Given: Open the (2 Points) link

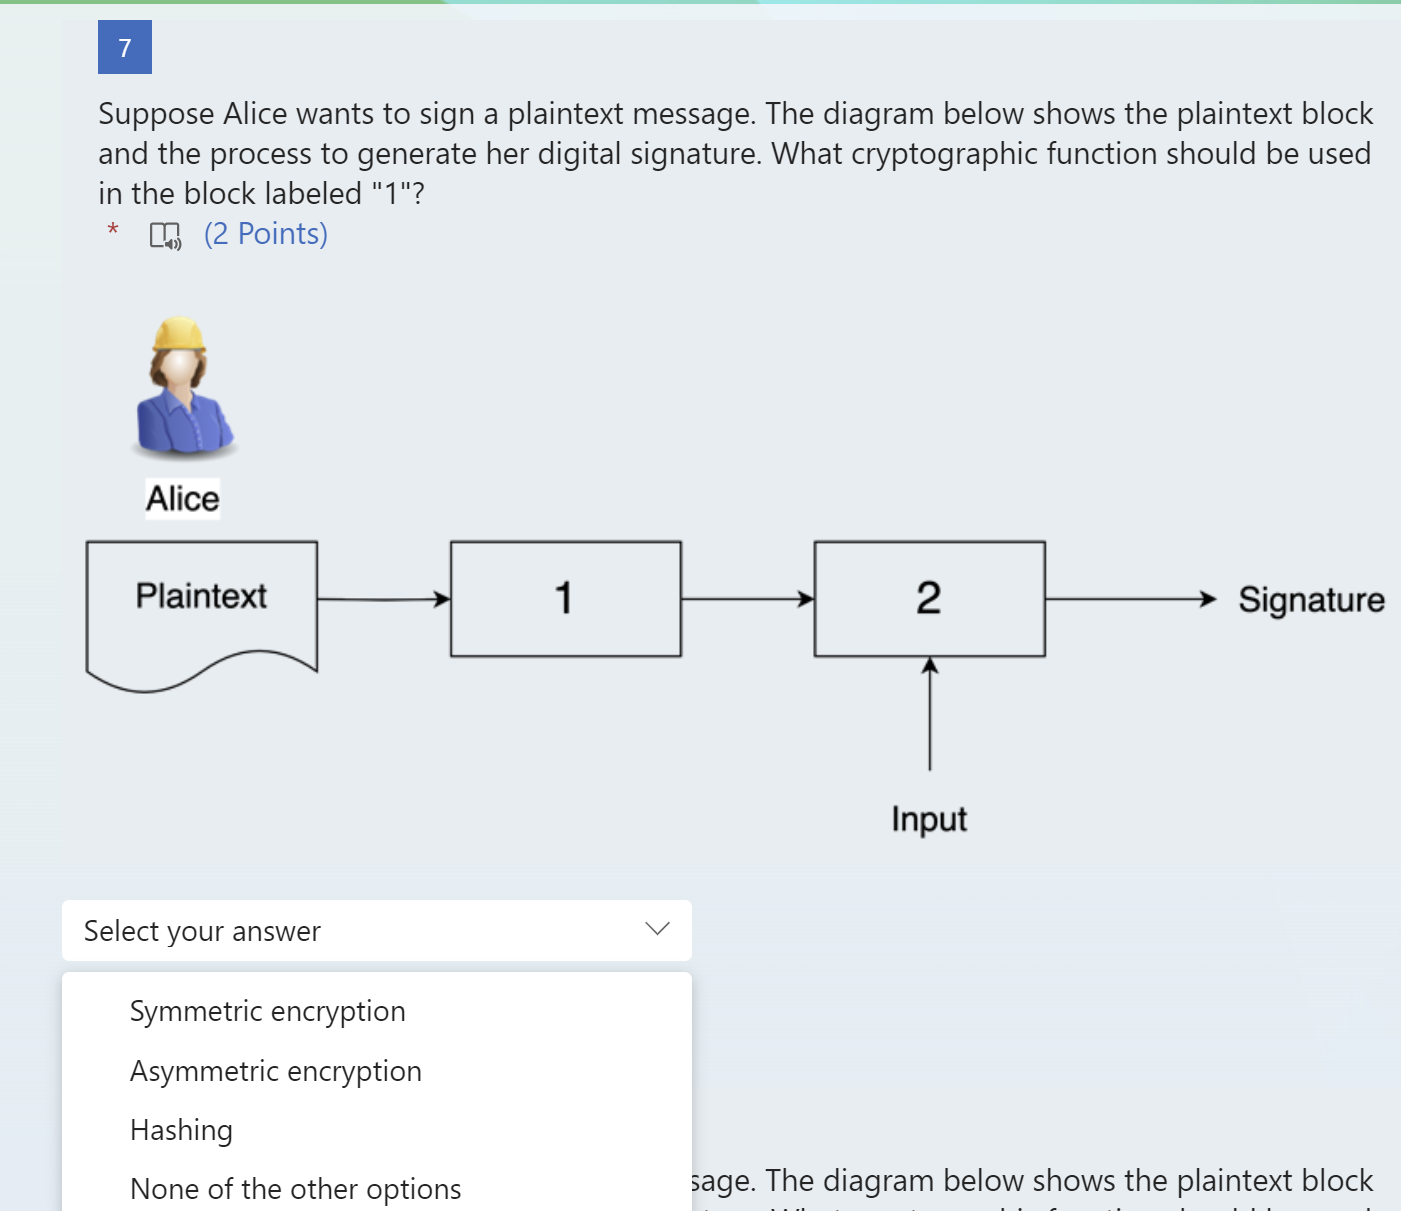Looking at the screenshot, I should pos(265,233).
